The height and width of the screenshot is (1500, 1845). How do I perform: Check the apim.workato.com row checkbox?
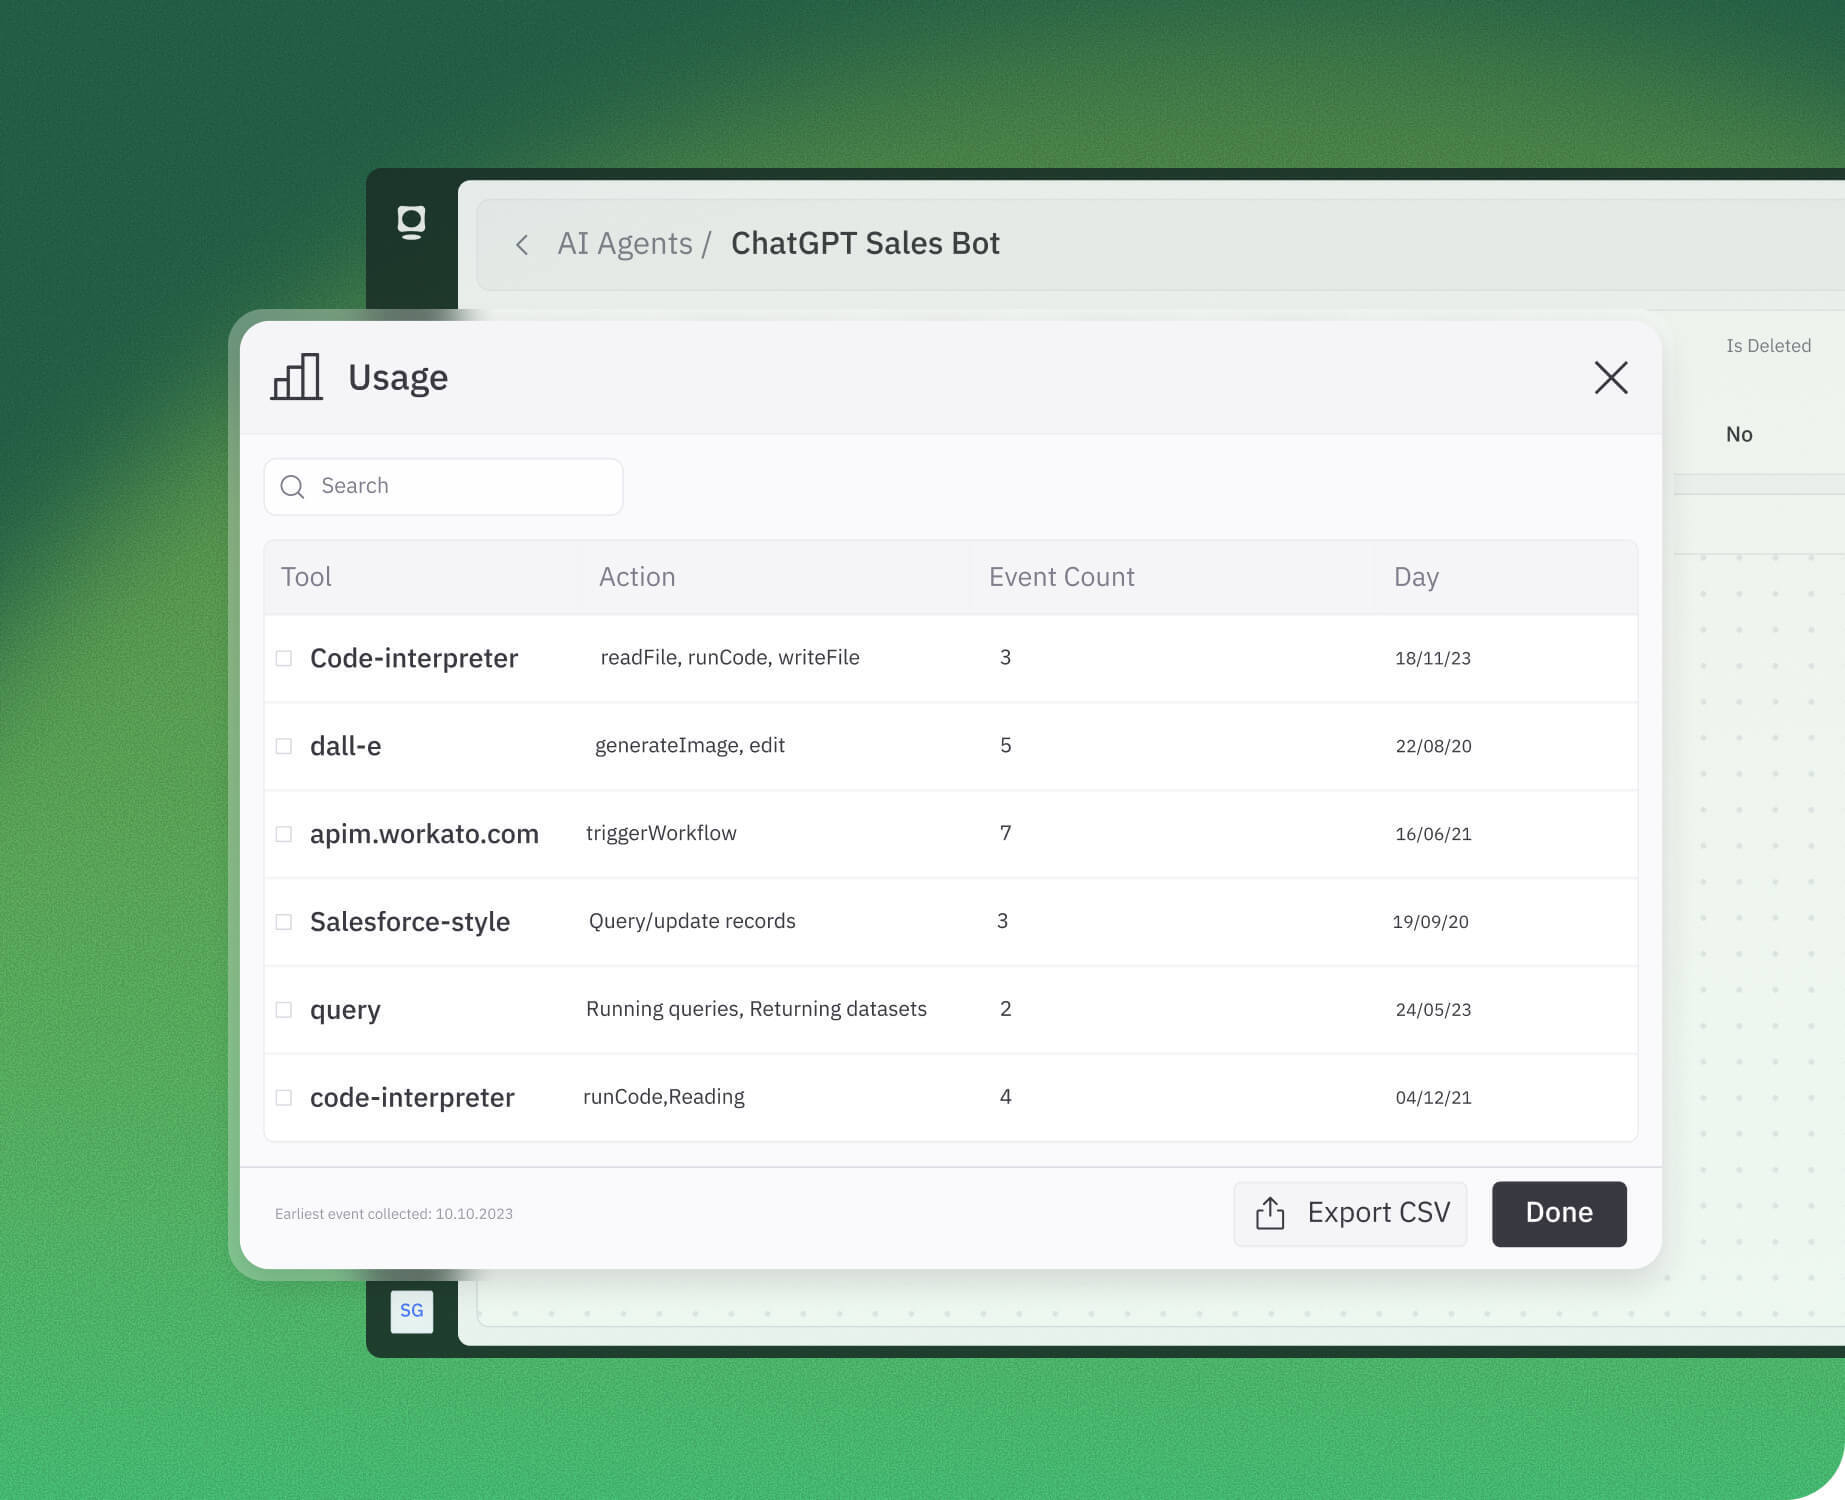point(284,834)
